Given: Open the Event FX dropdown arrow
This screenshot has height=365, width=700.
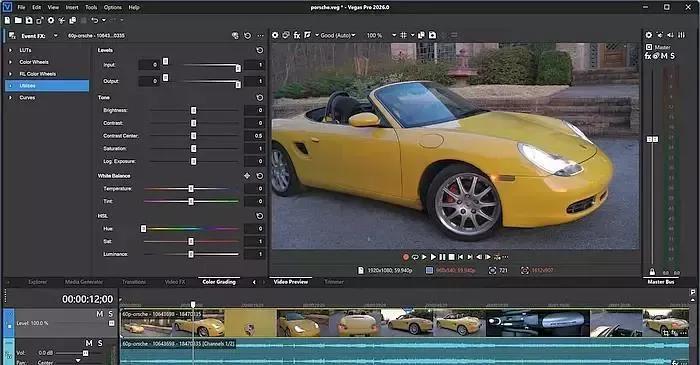Looking at the screenshot, I should tap(55, 36).
